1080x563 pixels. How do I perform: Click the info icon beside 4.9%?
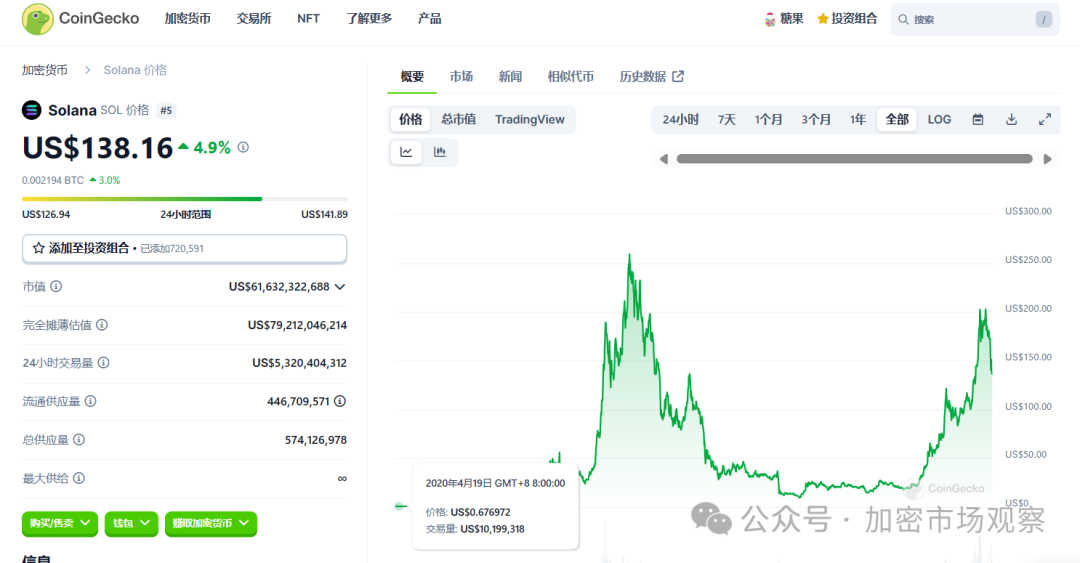pyautogui.click(x=243, y=147)
